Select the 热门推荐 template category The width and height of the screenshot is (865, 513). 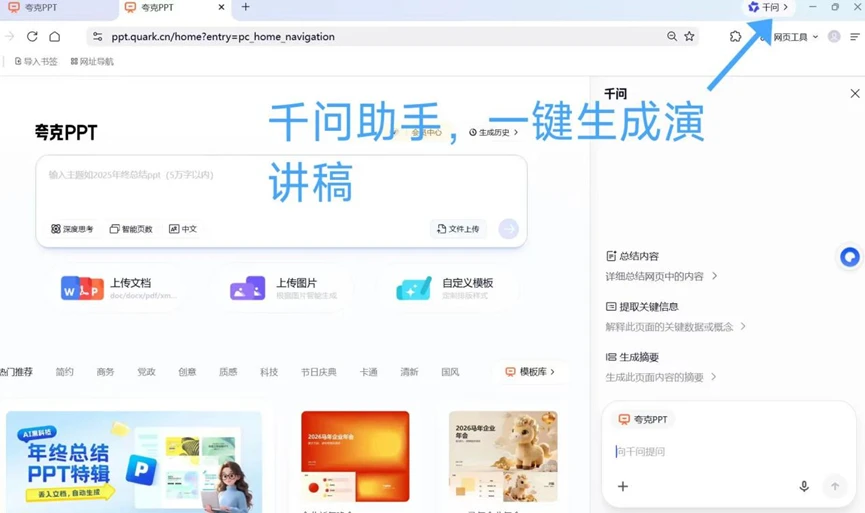click(17, 372)
